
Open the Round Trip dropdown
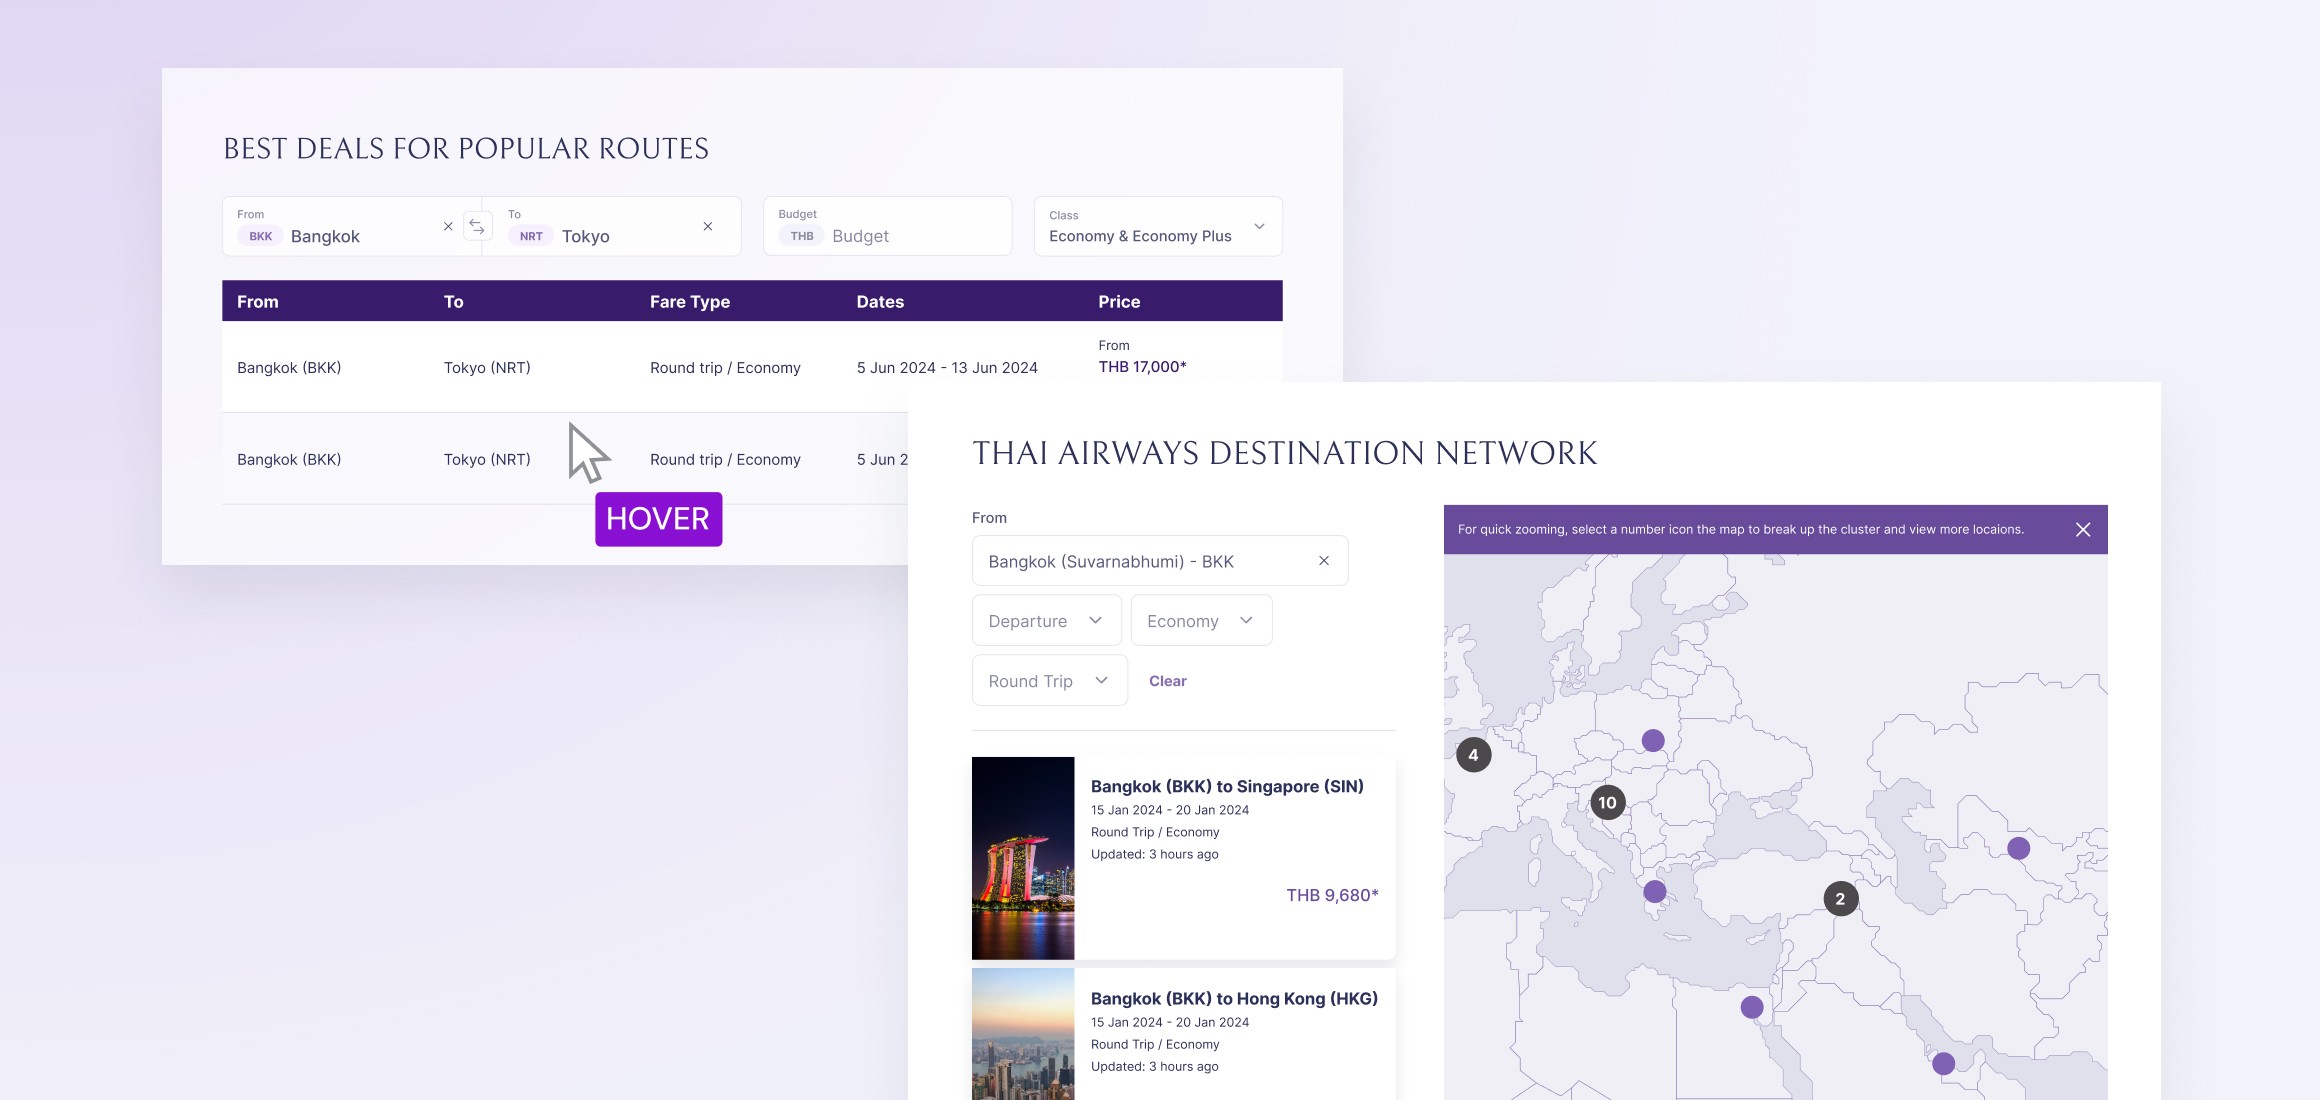tap(1049, 681)
